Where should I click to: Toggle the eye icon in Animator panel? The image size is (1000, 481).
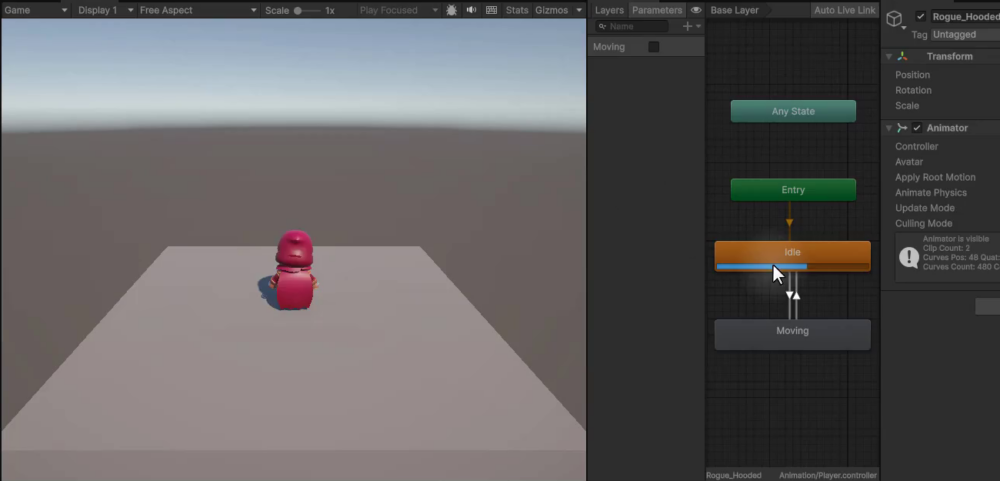[696, 10]
